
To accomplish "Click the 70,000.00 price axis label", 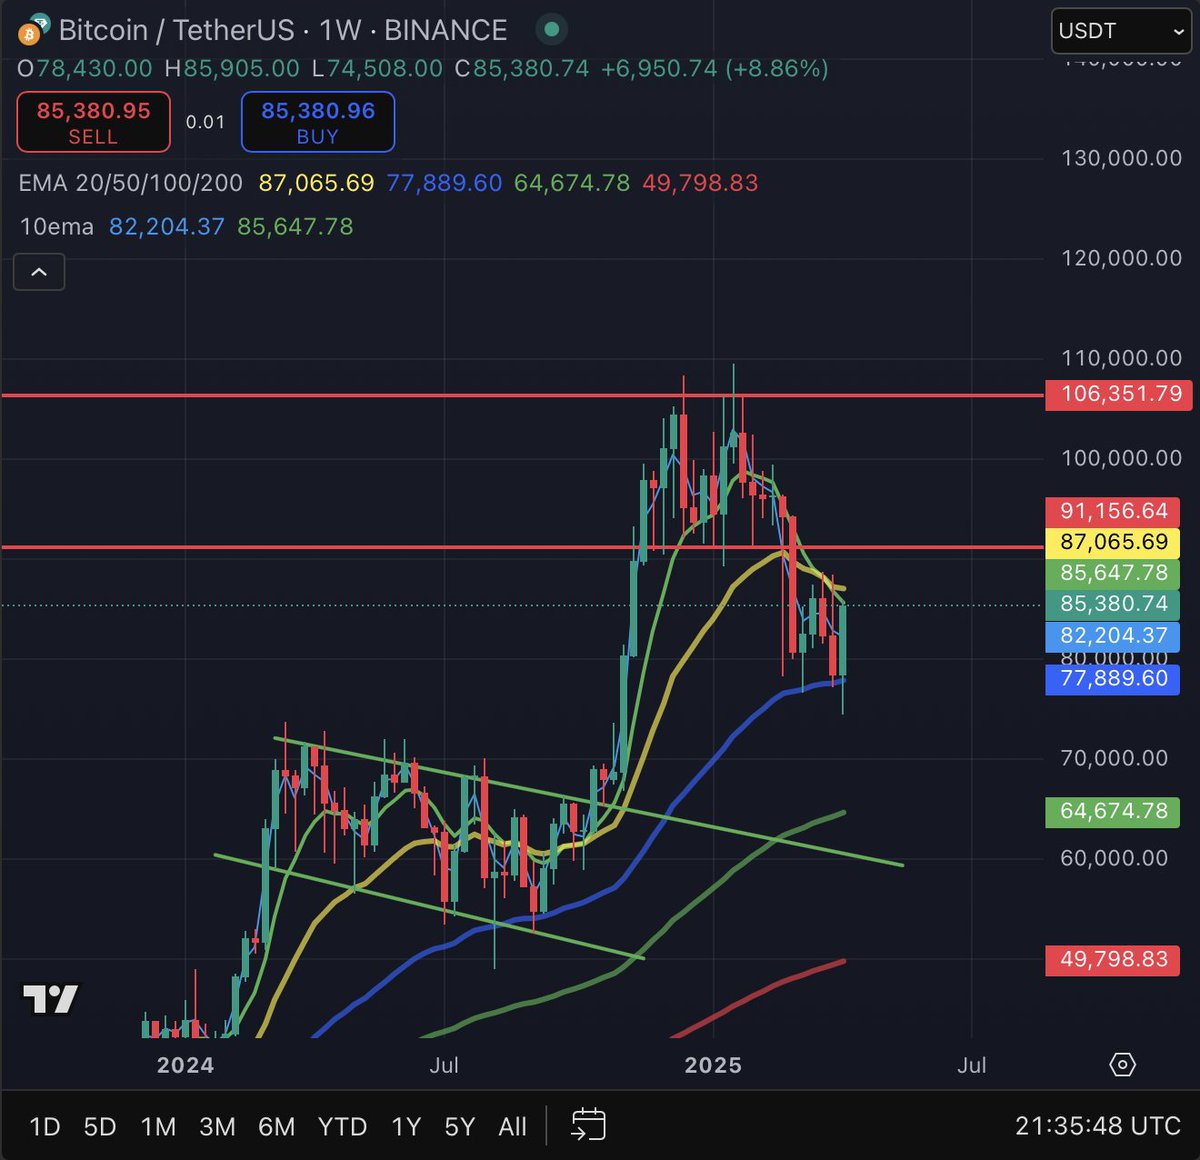I will 1114,758.
